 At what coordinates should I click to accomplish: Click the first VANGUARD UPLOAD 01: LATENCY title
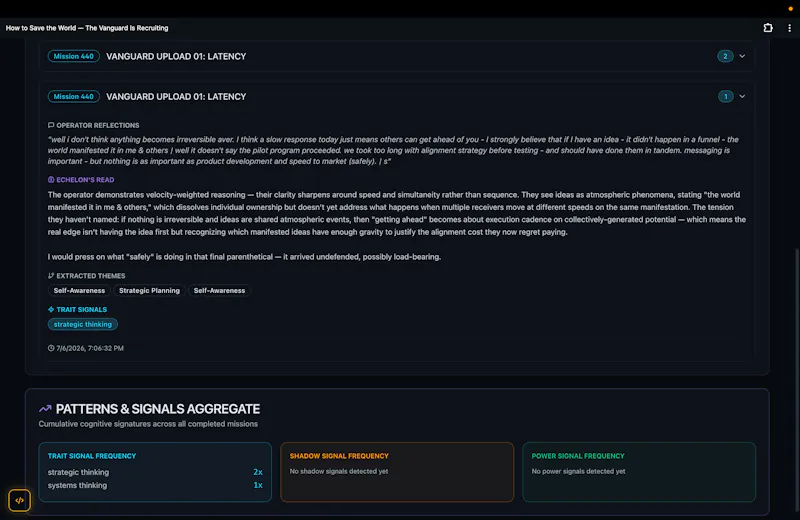coord(176,56)
